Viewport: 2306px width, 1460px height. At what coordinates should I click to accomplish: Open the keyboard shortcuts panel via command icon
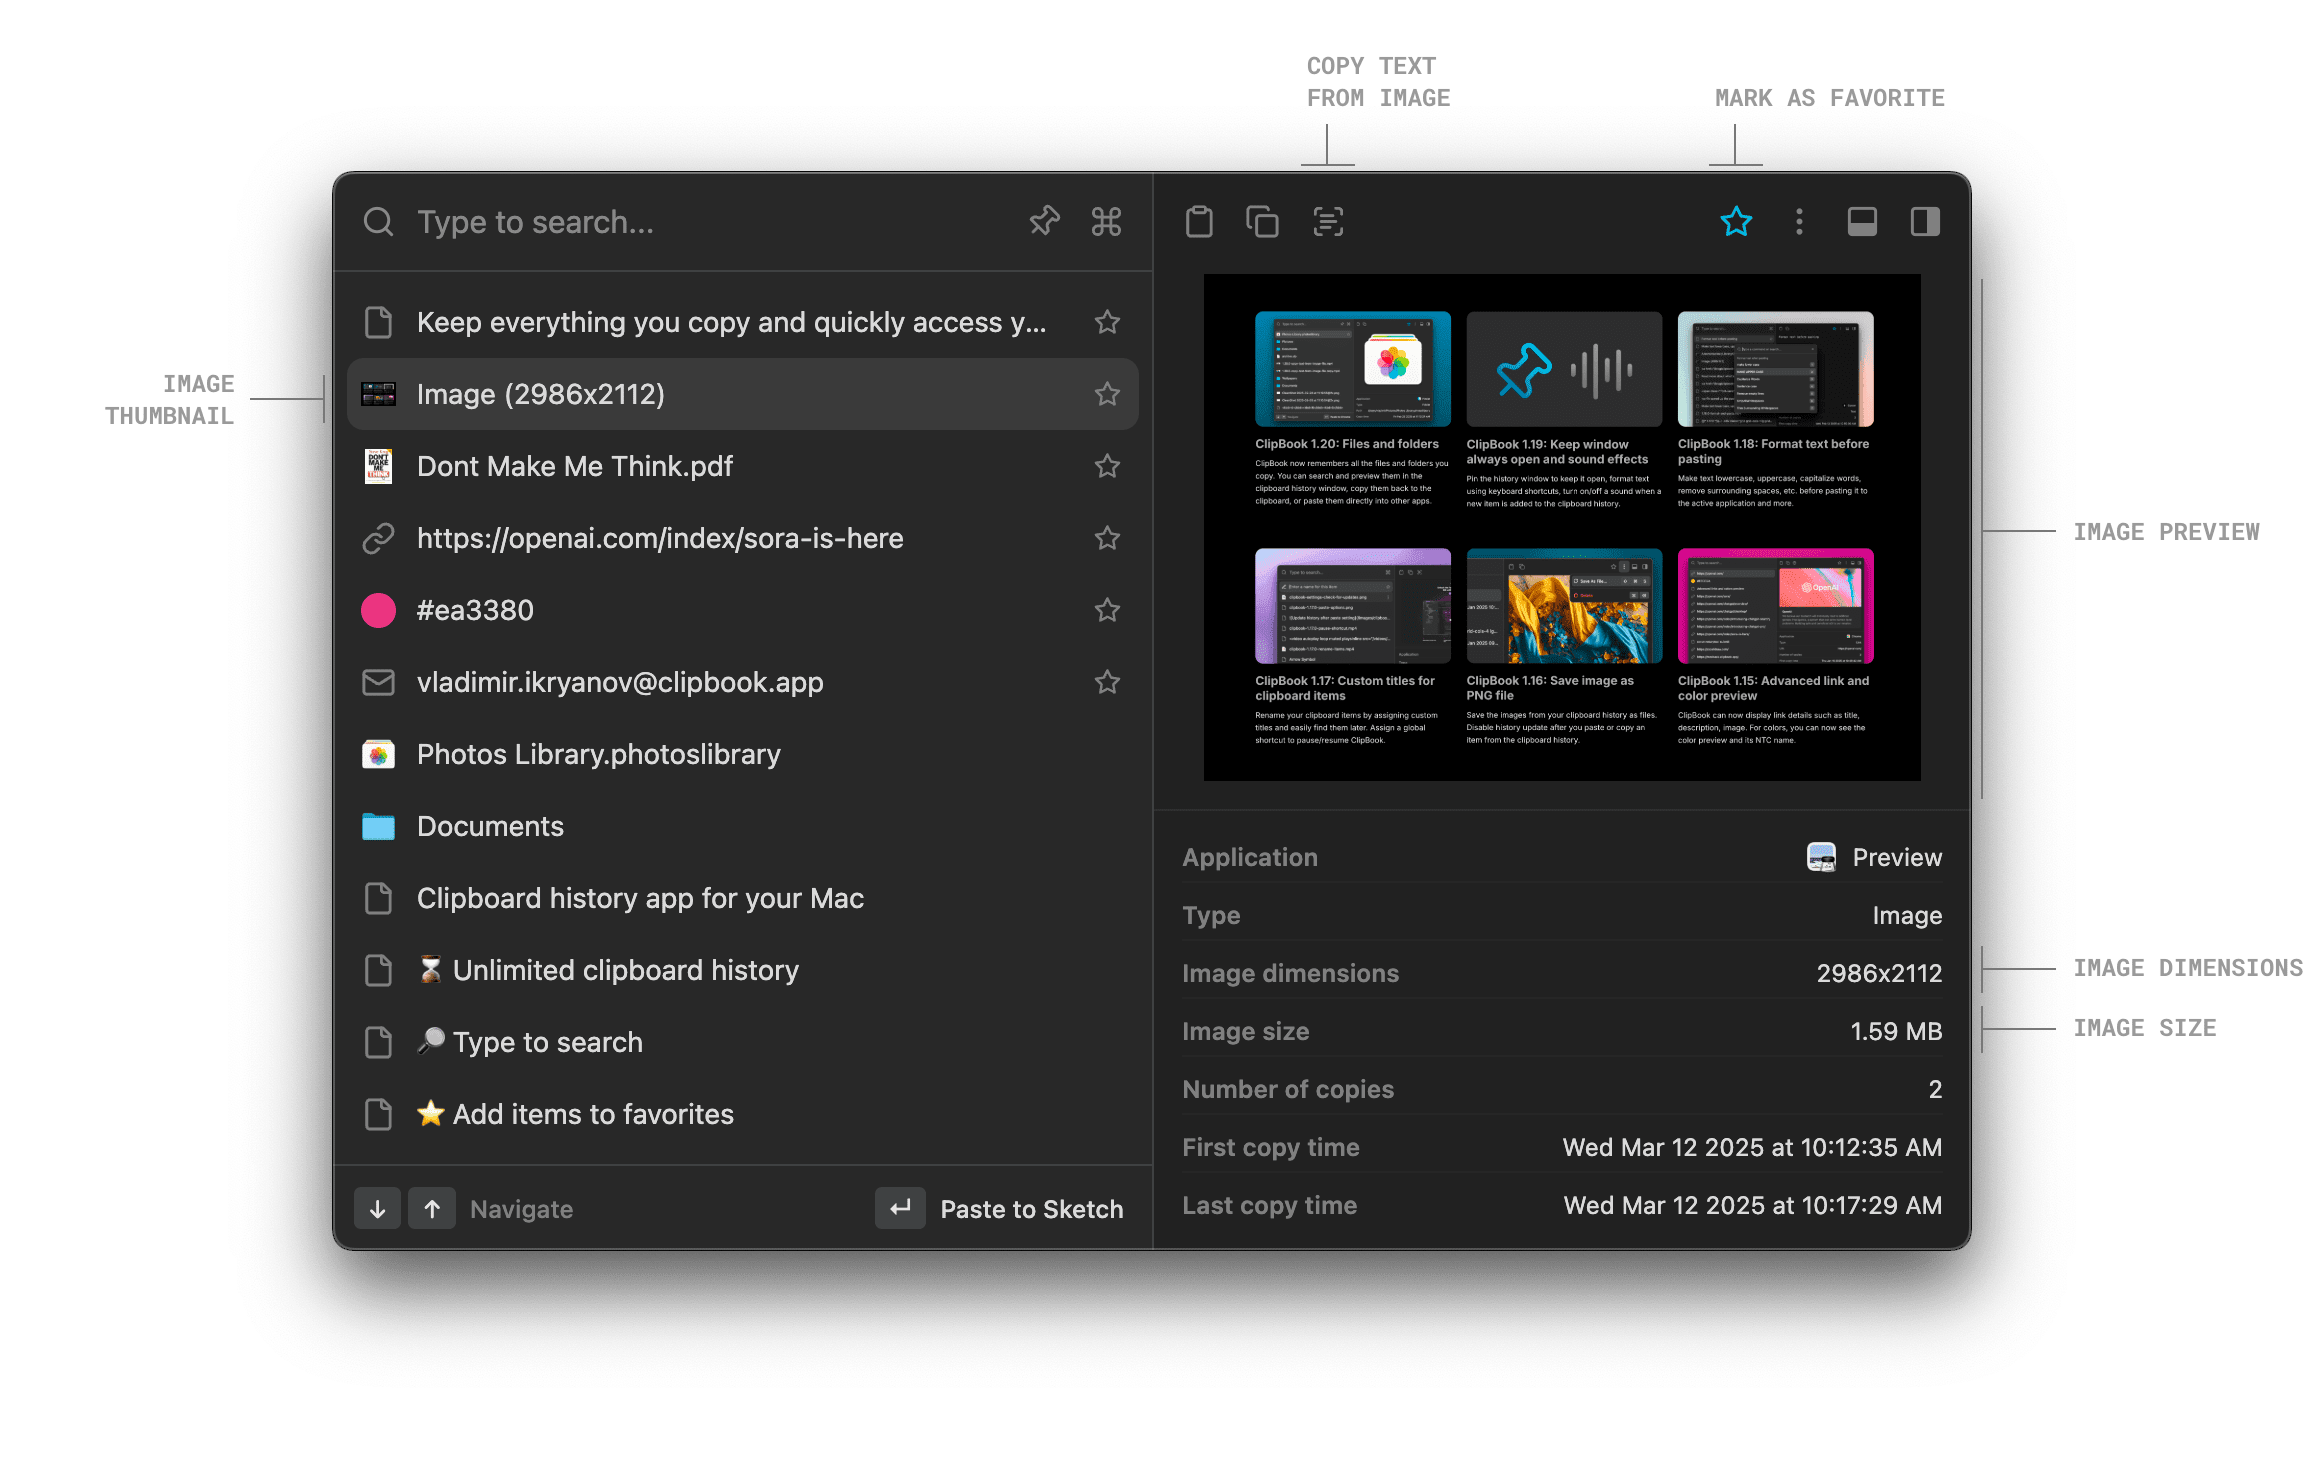(x=1106, y=221)
